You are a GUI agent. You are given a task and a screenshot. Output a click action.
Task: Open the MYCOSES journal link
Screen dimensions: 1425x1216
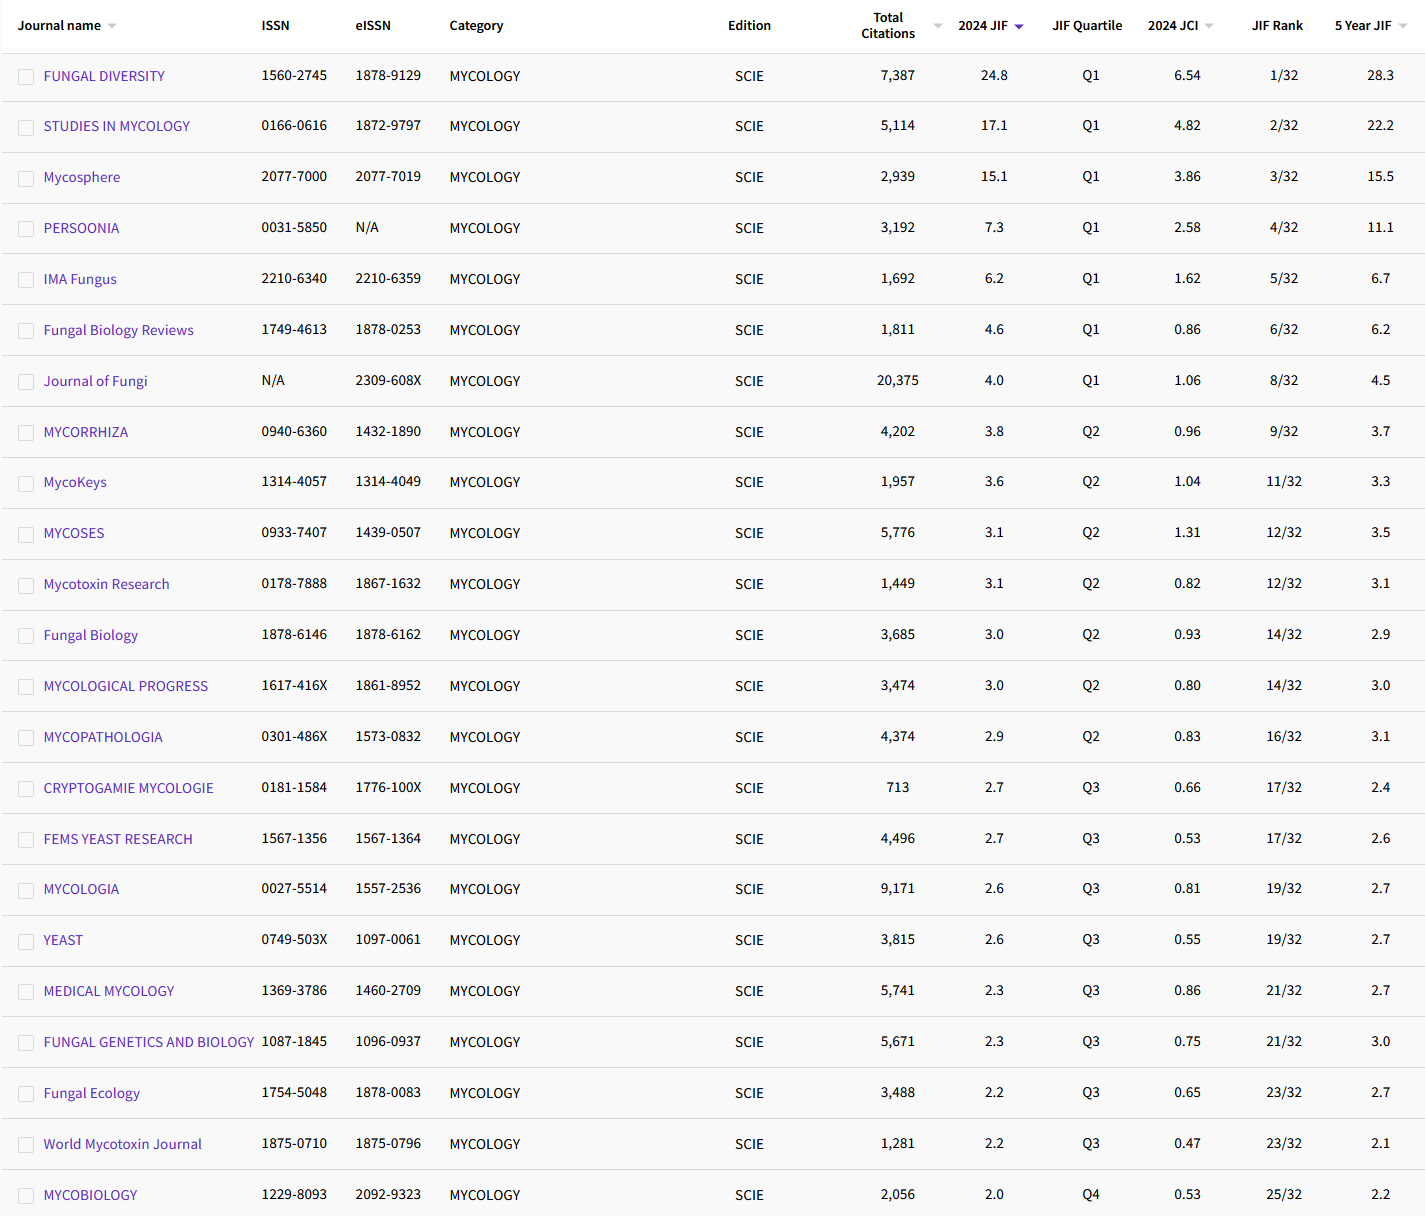[74, 533]
